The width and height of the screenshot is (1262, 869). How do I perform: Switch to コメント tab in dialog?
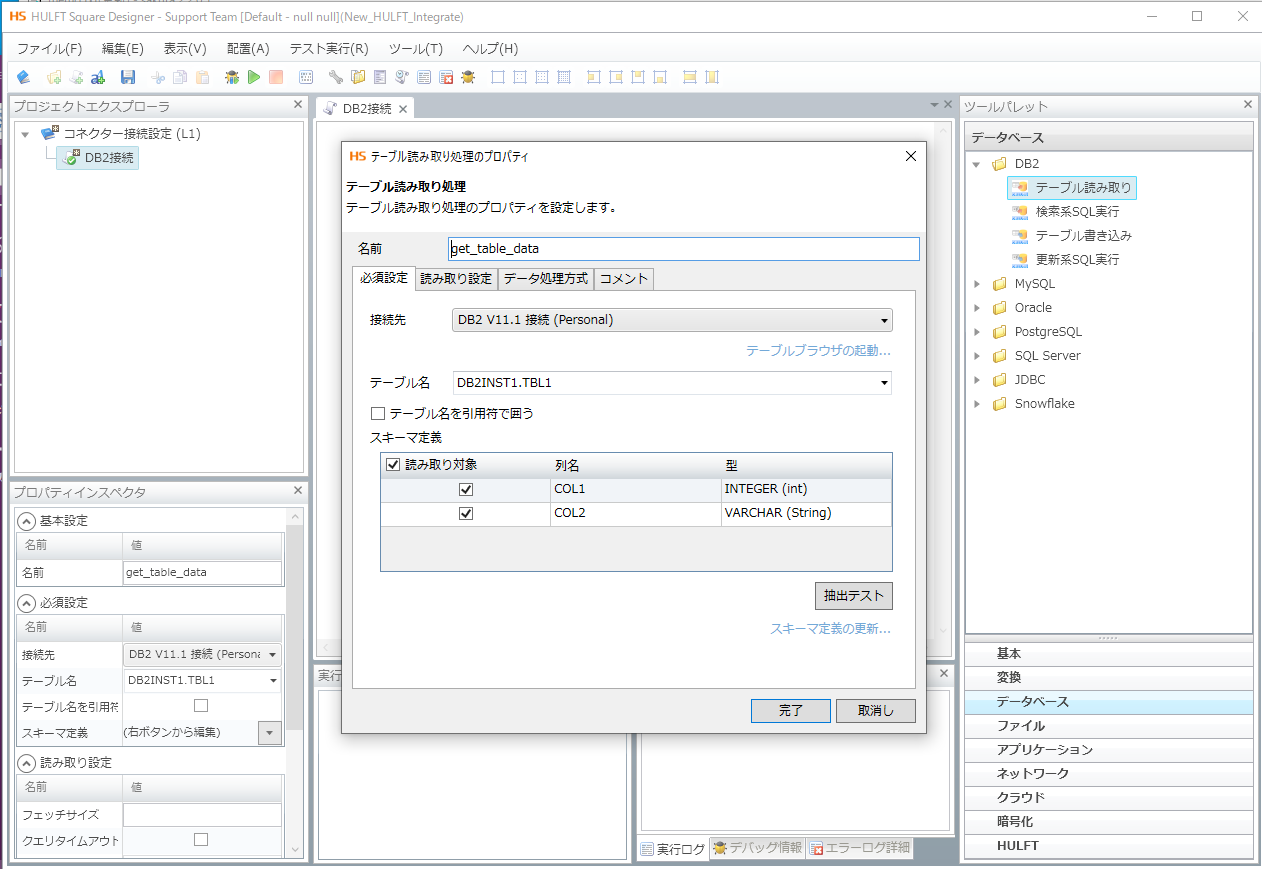[624, 279]
